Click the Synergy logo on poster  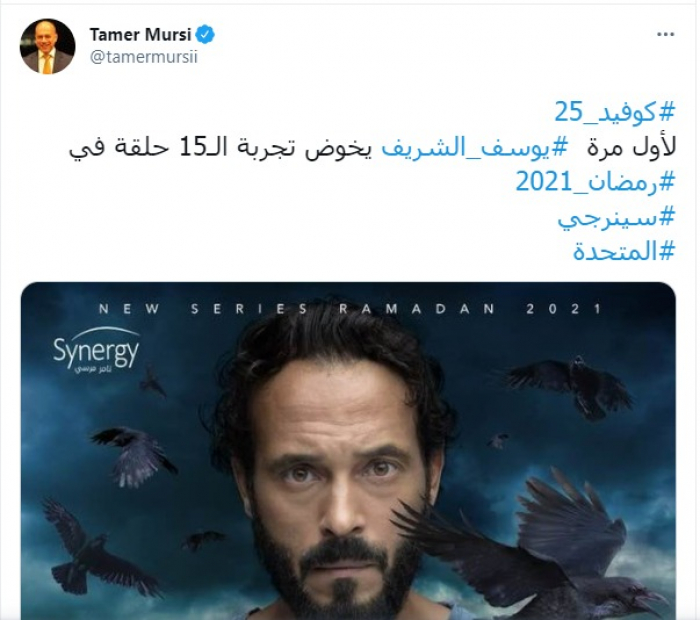point(96,351)
